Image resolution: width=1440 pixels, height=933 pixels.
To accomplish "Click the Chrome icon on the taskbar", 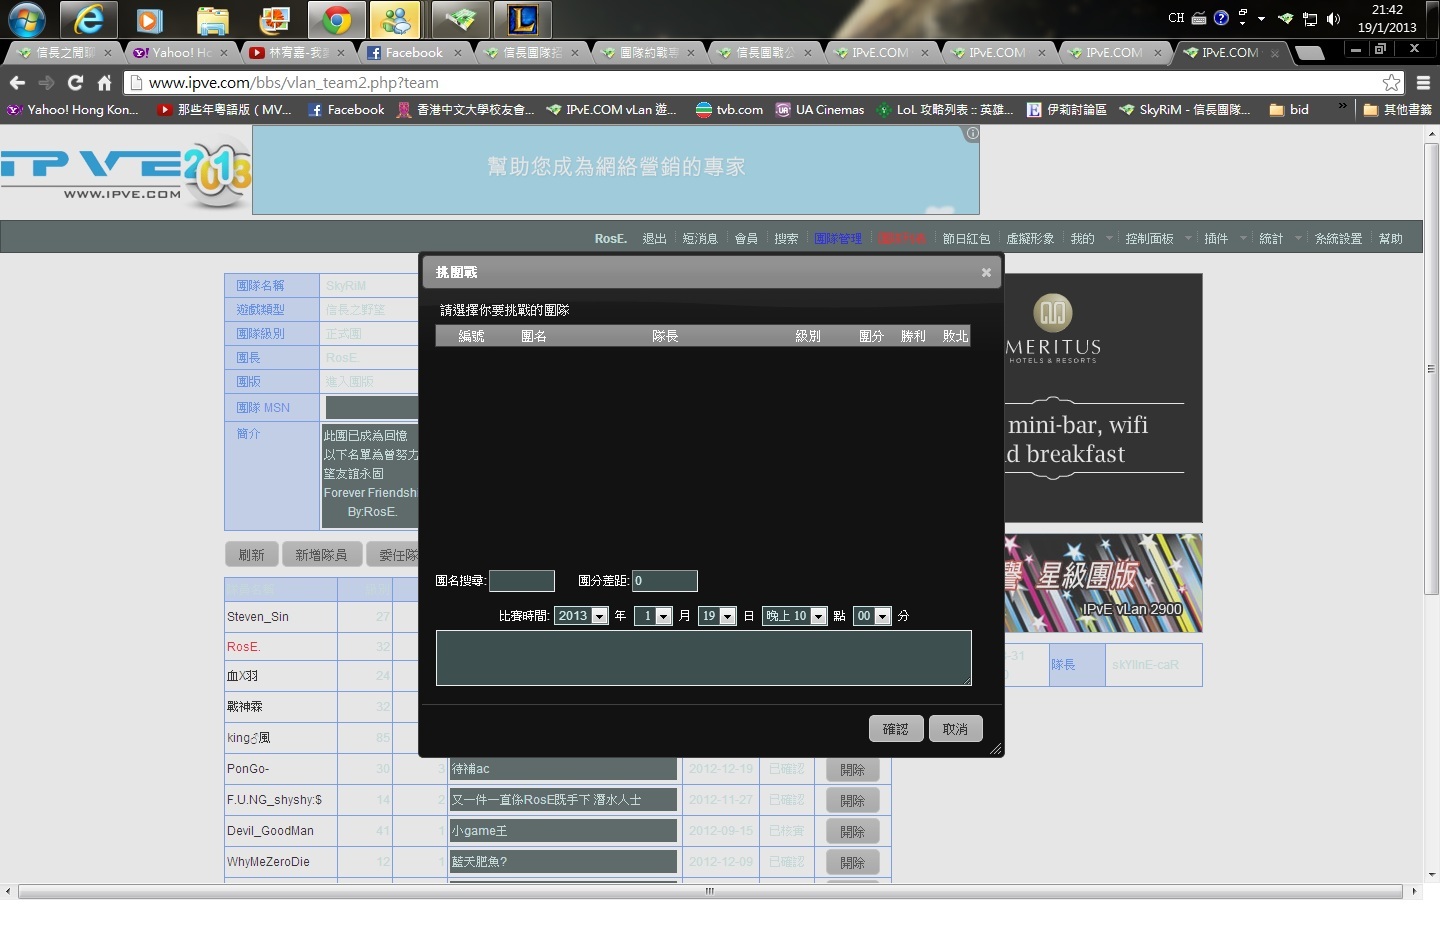I will click(337, 19).
